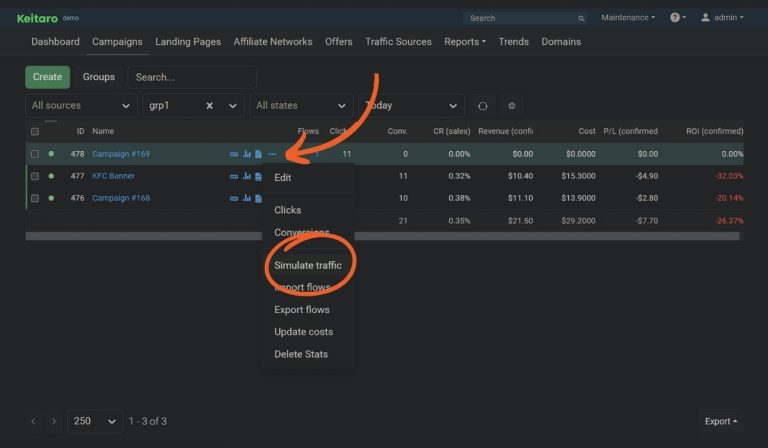Viewport: 768px width, 448px height.
Task: Switch to the Landing Pages tab
Action: coord(188,42)
